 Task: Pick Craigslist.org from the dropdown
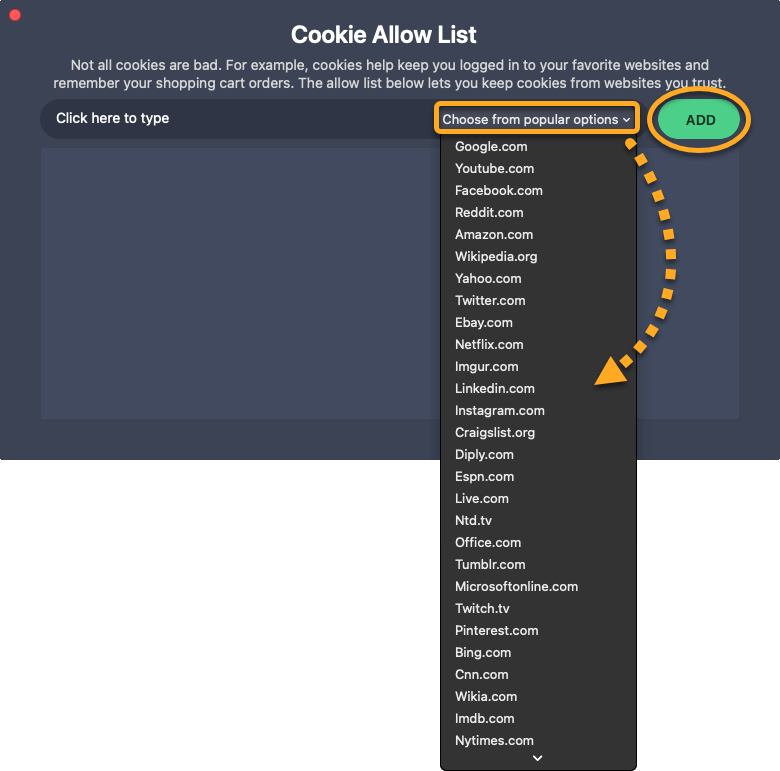[494, 433]
